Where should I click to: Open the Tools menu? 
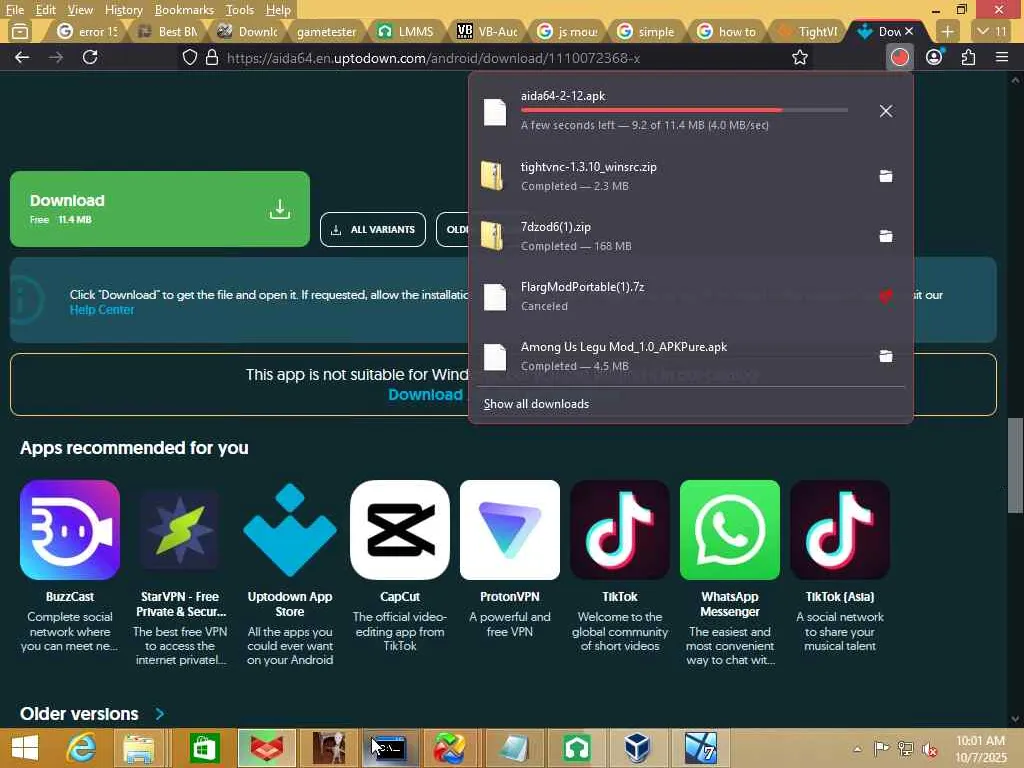point(239,10)
